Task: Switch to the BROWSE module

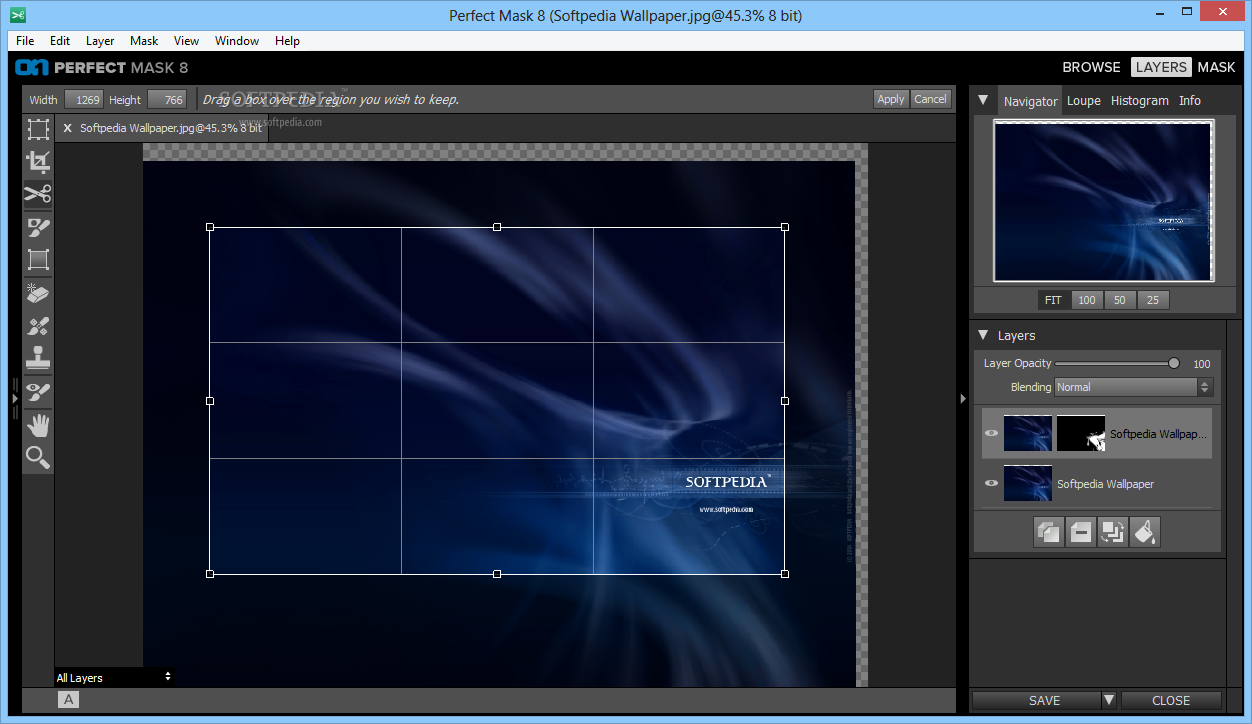Action: [1091, 67]
